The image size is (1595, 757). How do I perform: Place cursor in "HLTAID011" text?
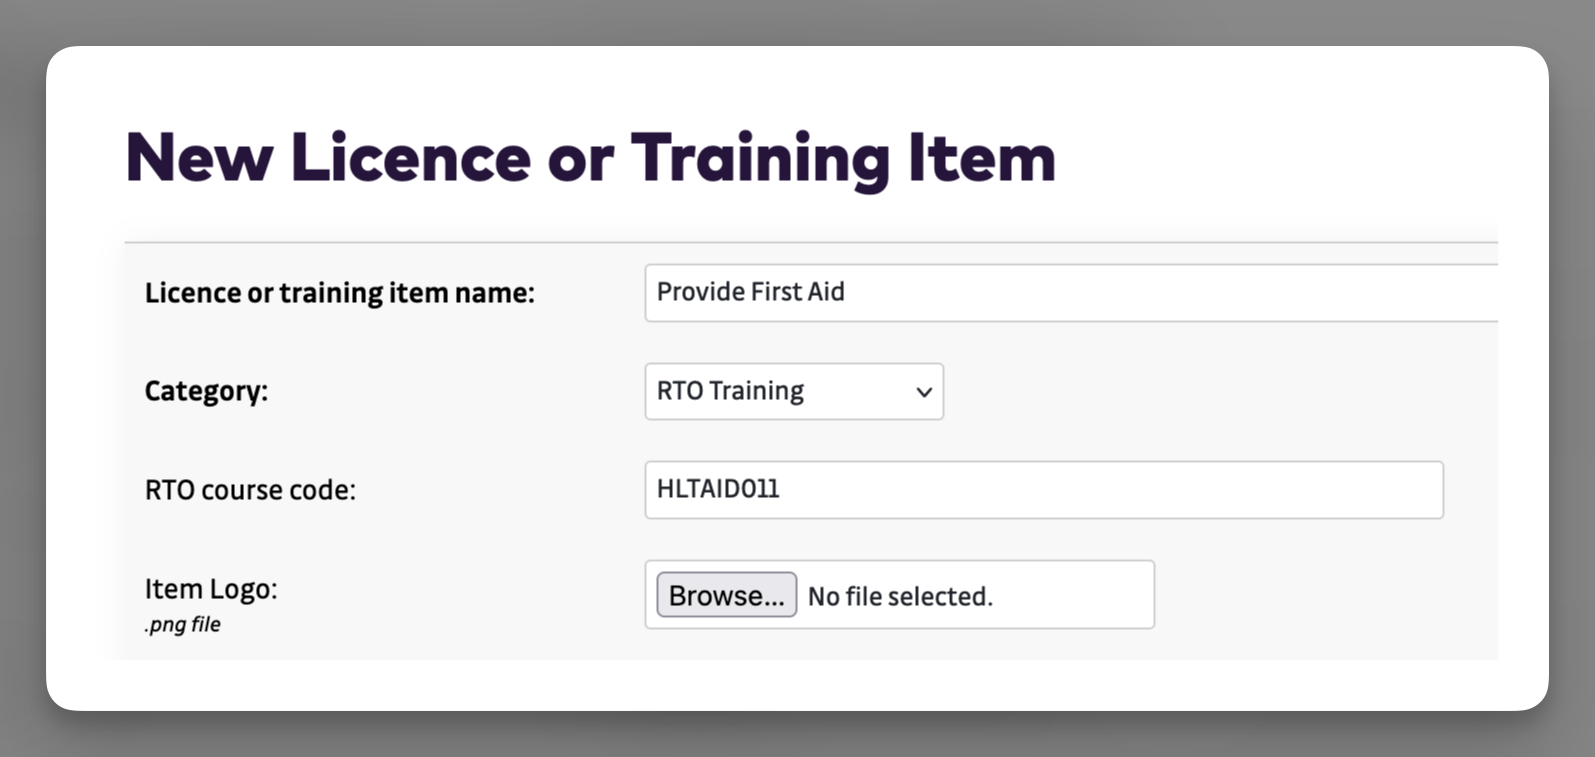pos(717,489)
